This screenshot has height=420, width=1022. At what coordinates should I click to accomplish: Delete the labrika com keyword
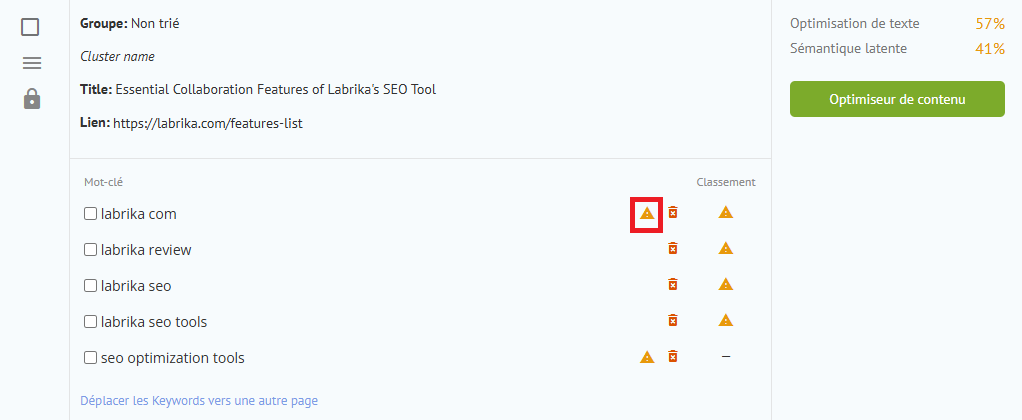pyautogui.click(x=673, y=213)
